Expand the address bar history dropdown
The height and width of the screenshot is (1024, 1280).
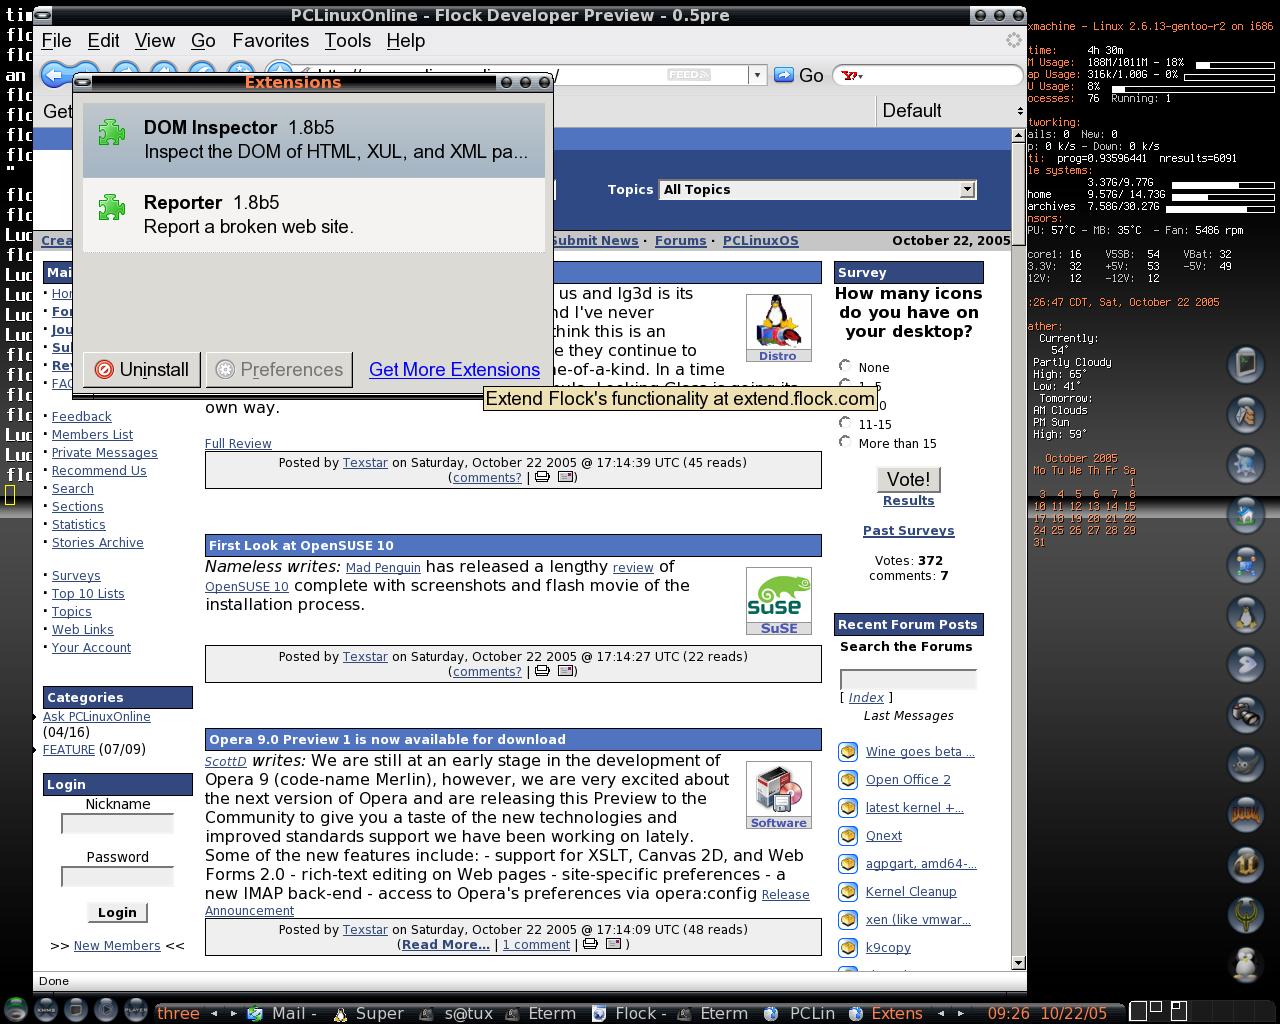(x=757, y=75)
